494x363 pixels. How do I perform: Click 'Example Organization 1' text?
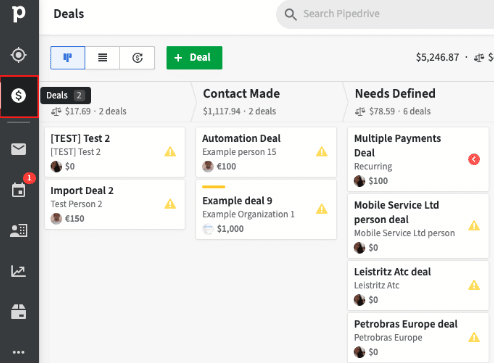point(248,214)
